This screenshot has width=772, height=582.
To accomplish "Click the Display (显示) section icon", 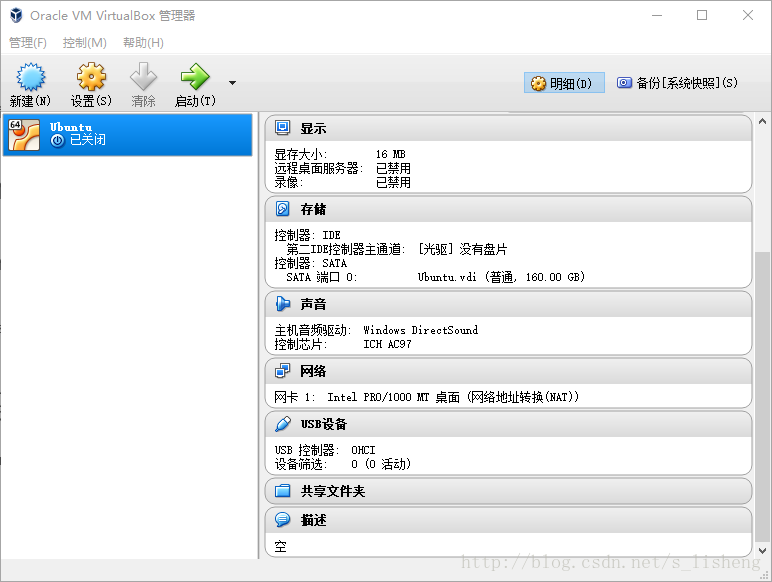I will click(x=283, y=128).
